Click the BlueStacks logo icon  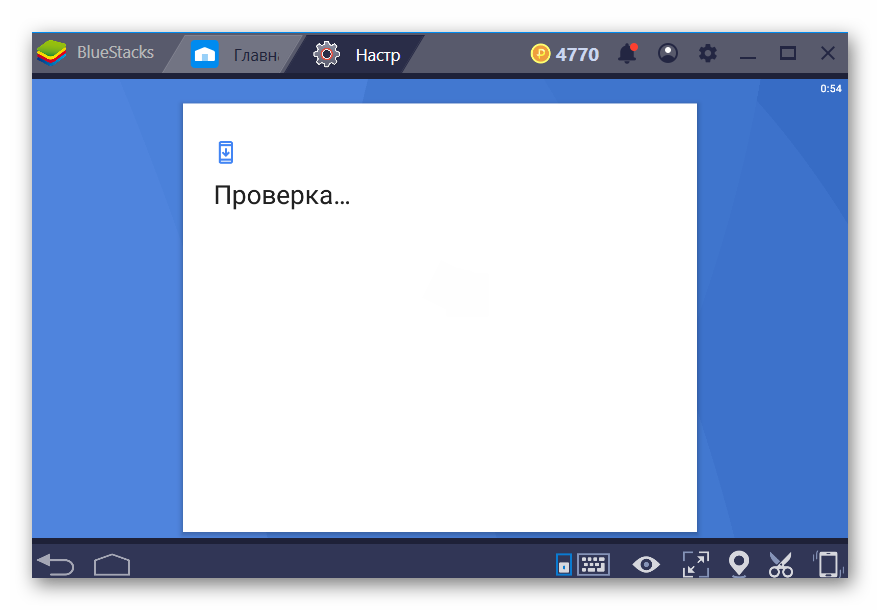tap(52, 53)
